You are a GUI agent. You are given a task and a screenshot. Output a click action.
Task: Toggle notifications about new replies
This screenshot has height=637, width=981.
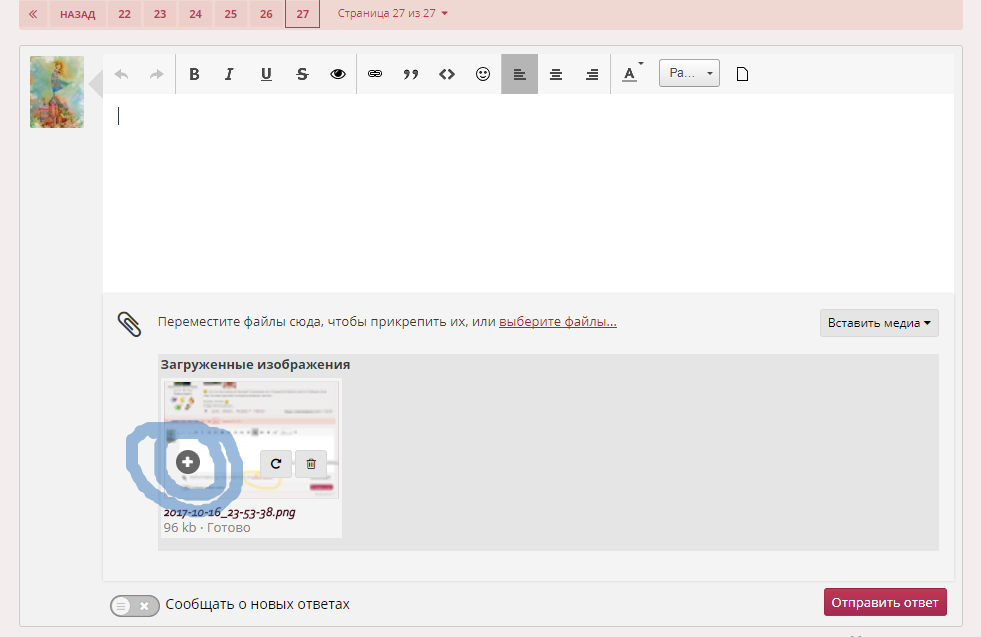pos(135,605)
